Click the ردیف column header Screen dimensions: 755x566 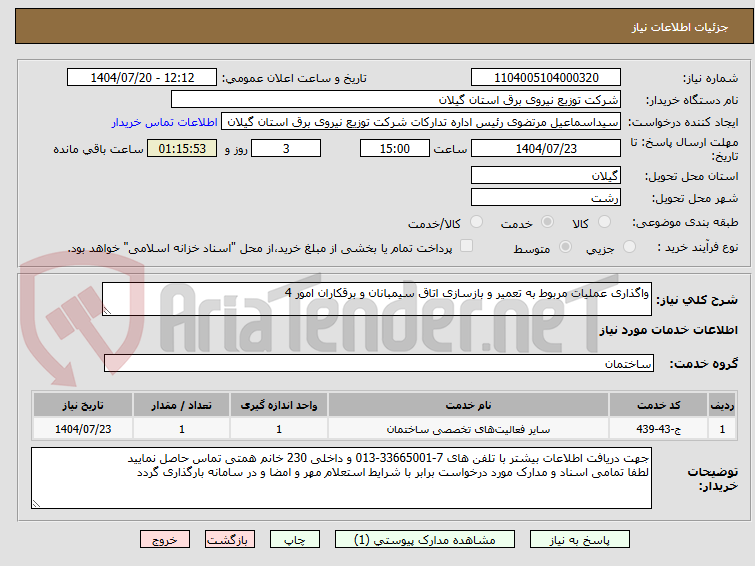click(722, 405)
